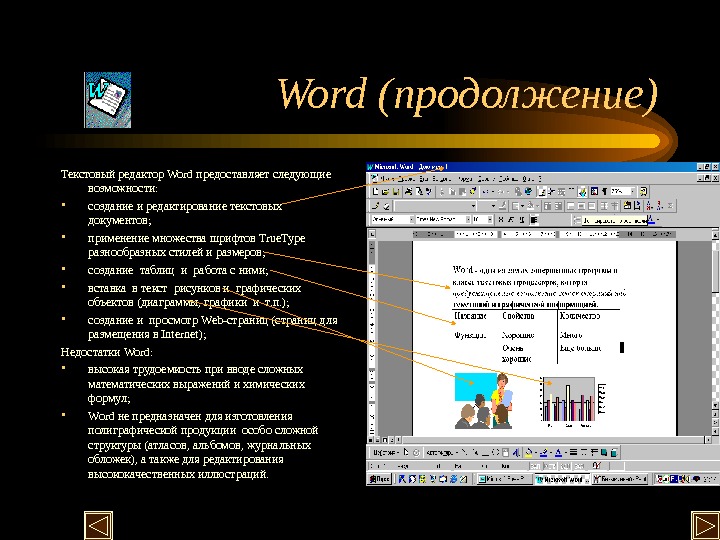Open the Вид menu in Word

(425, 179)
